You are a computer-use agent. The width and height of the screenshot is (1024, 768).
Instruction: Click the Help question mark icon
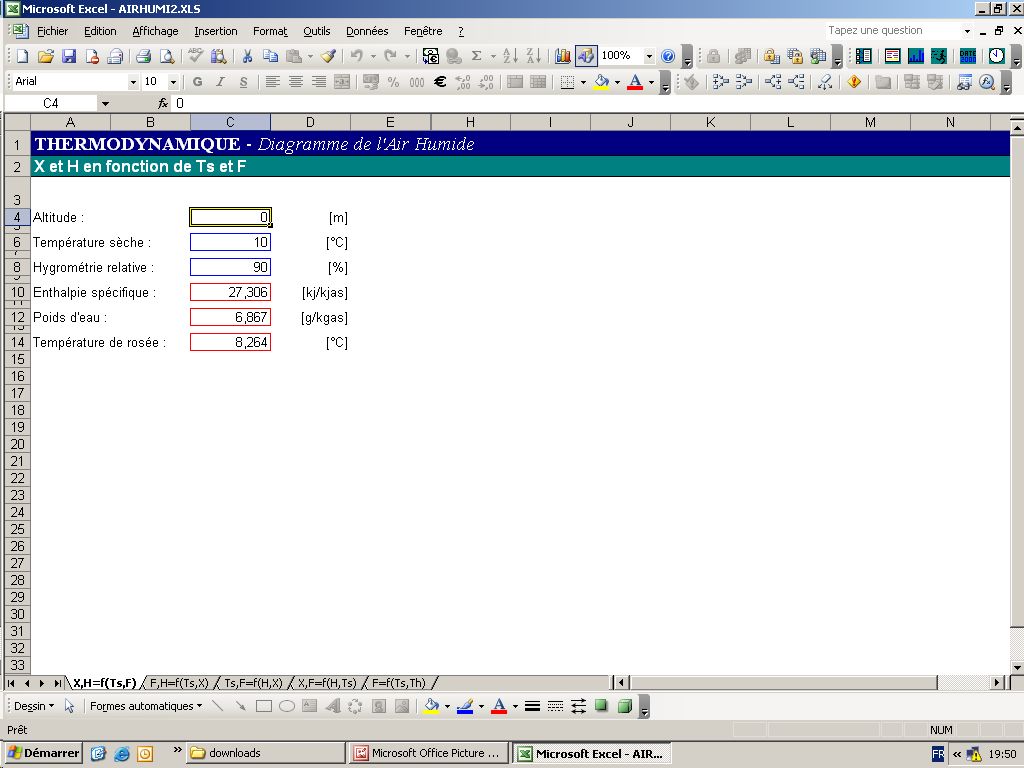point(667,56)
